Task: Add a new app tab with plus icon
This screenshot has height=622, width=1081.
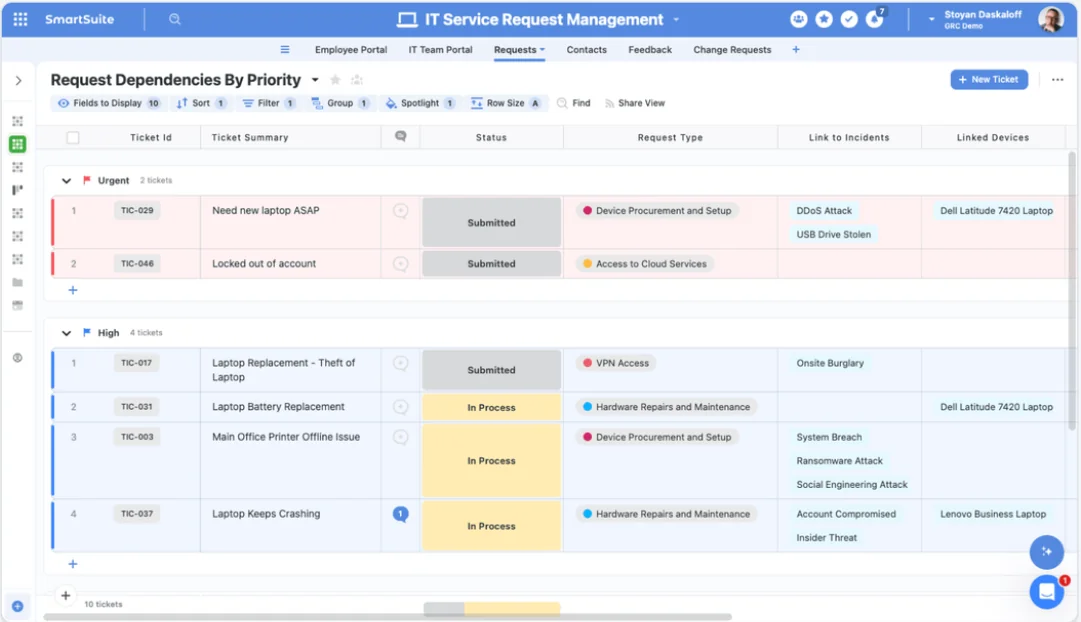Action: 796,50
